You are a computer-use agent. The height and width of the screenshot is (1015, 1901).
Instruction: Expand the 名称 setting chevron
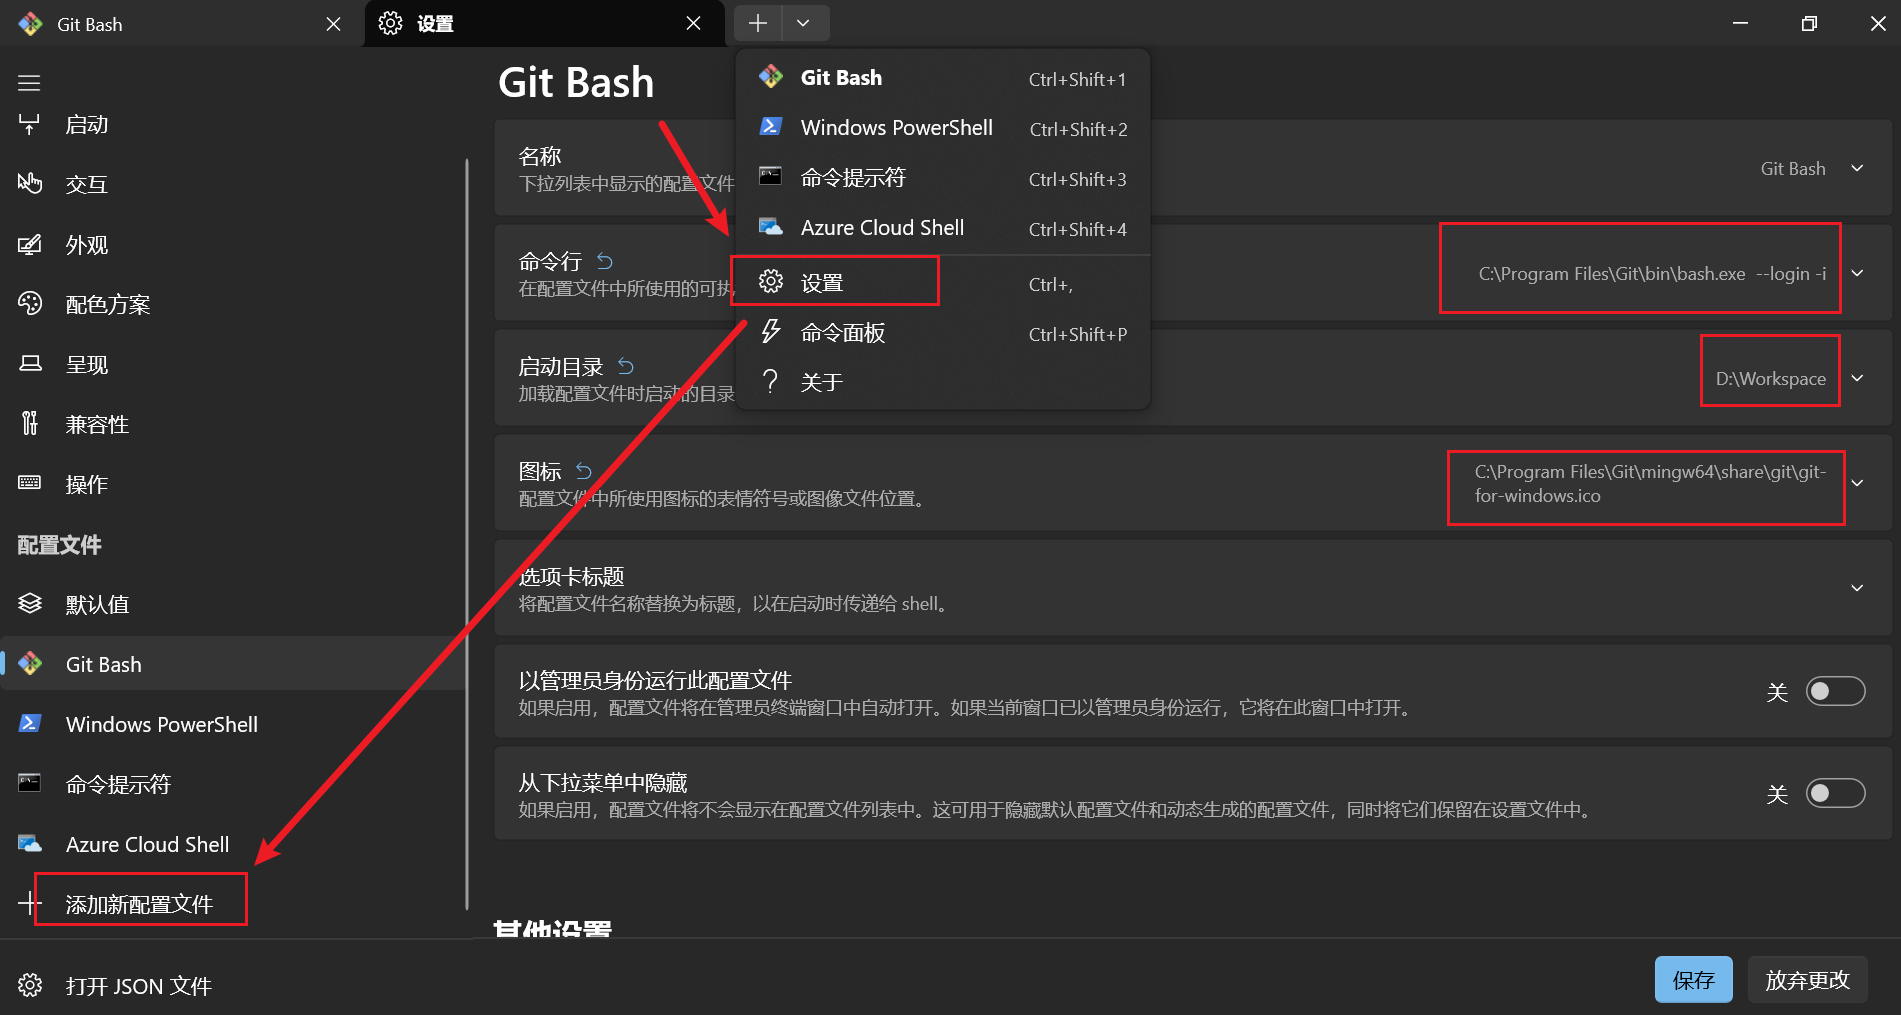tap(1857, 168)
